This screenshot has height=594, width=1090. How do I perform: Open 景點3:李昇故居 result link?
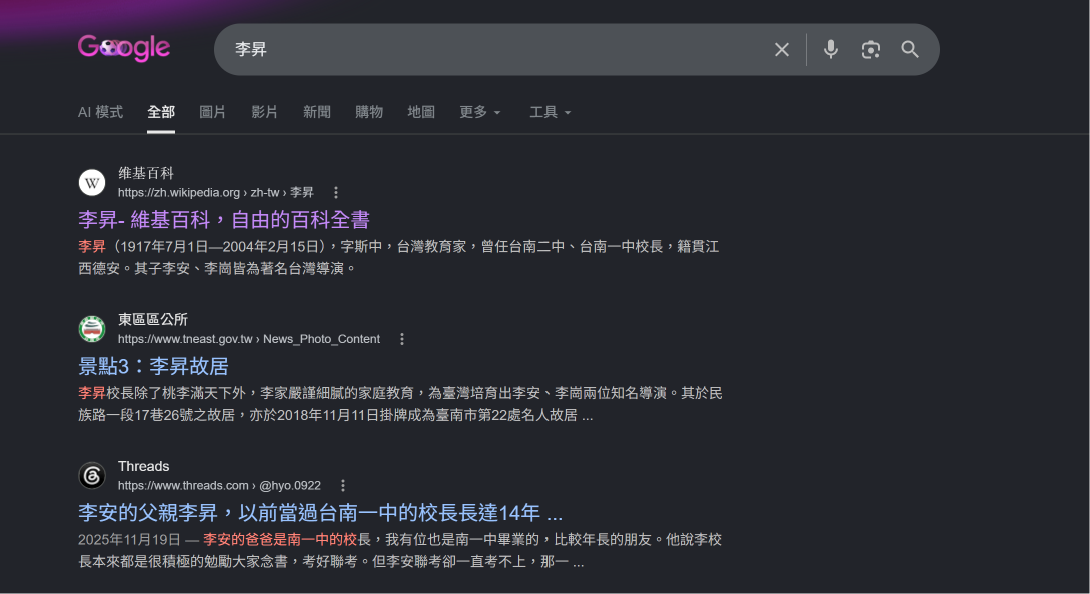pos(154,366)
